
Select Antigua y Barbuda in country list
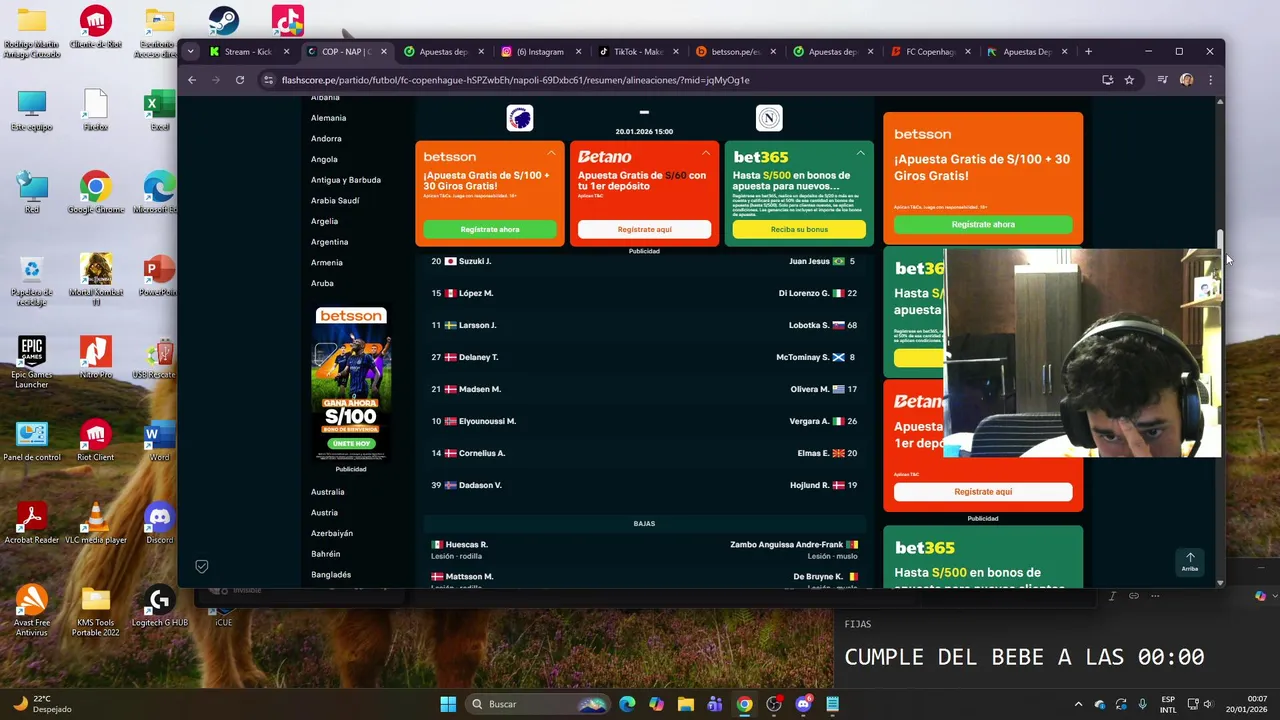tap(345, 180)
